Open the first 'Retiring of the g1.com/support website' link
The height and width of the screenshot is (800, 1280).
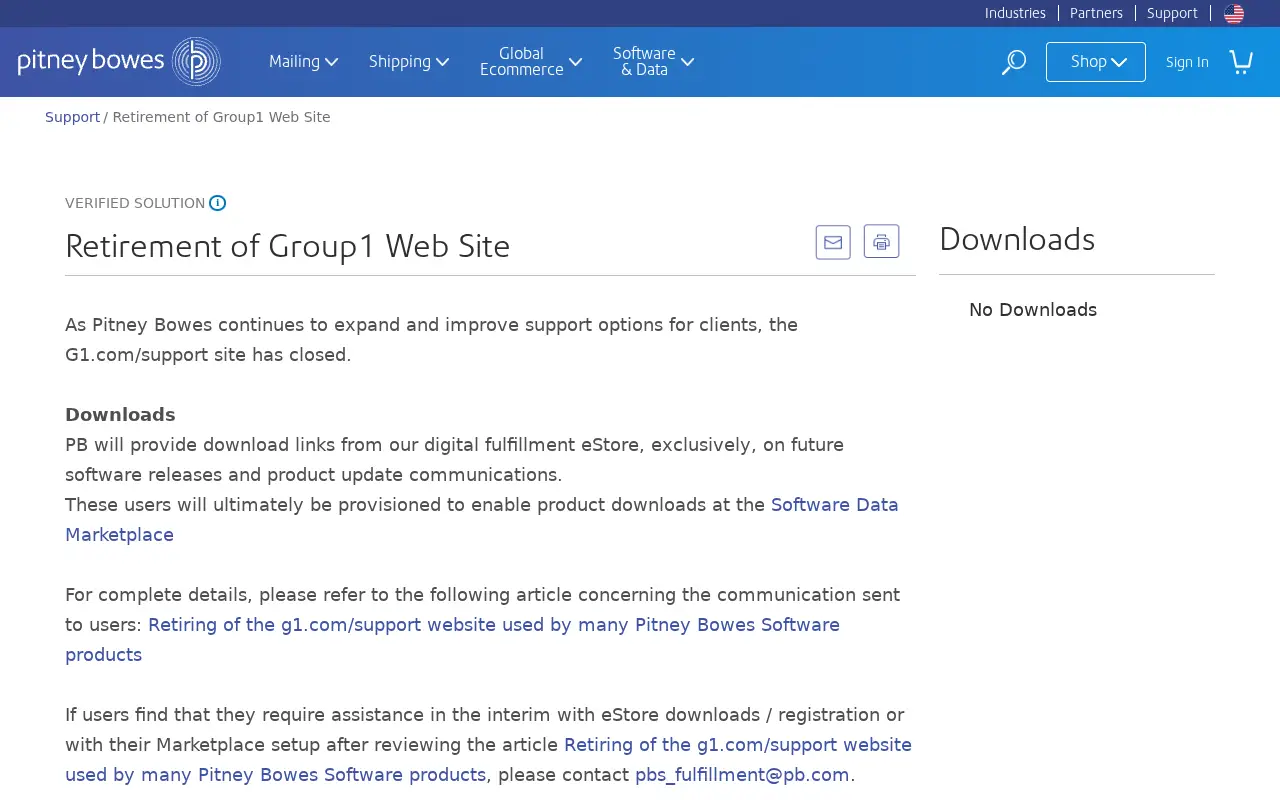pyautogui.click(x=453, y=639)
